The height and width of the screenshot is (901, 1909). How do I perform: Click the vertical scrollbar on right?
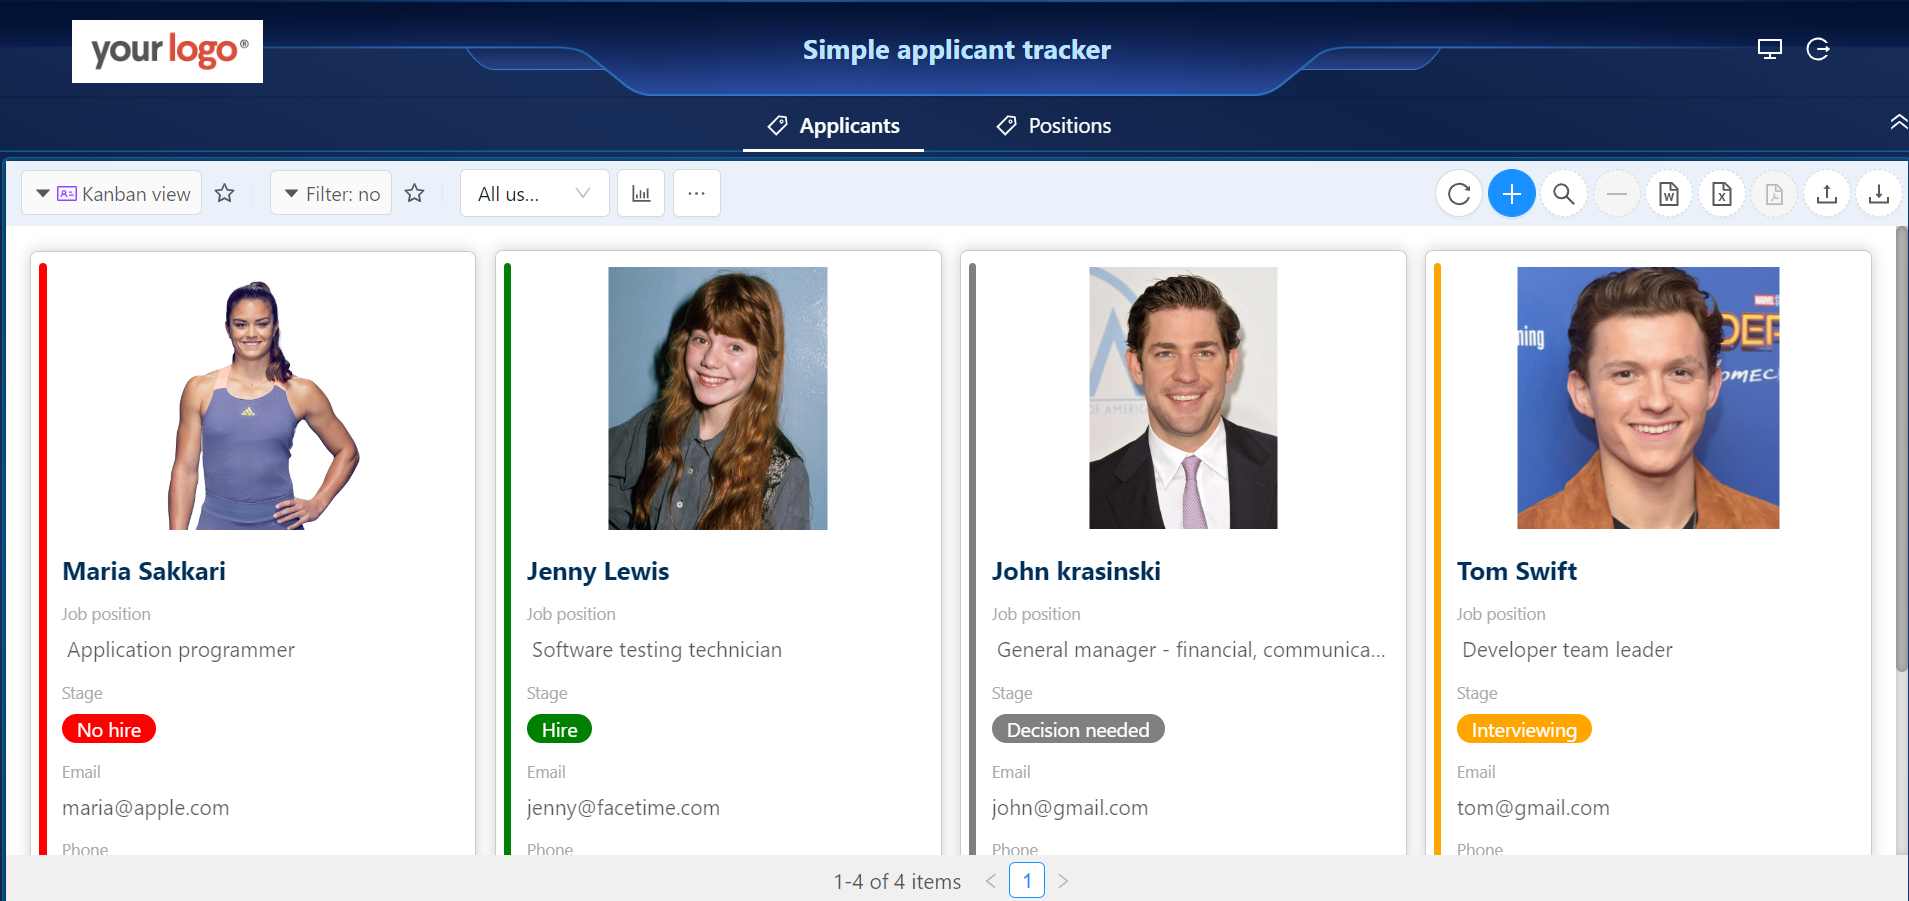click(1901, 450)
